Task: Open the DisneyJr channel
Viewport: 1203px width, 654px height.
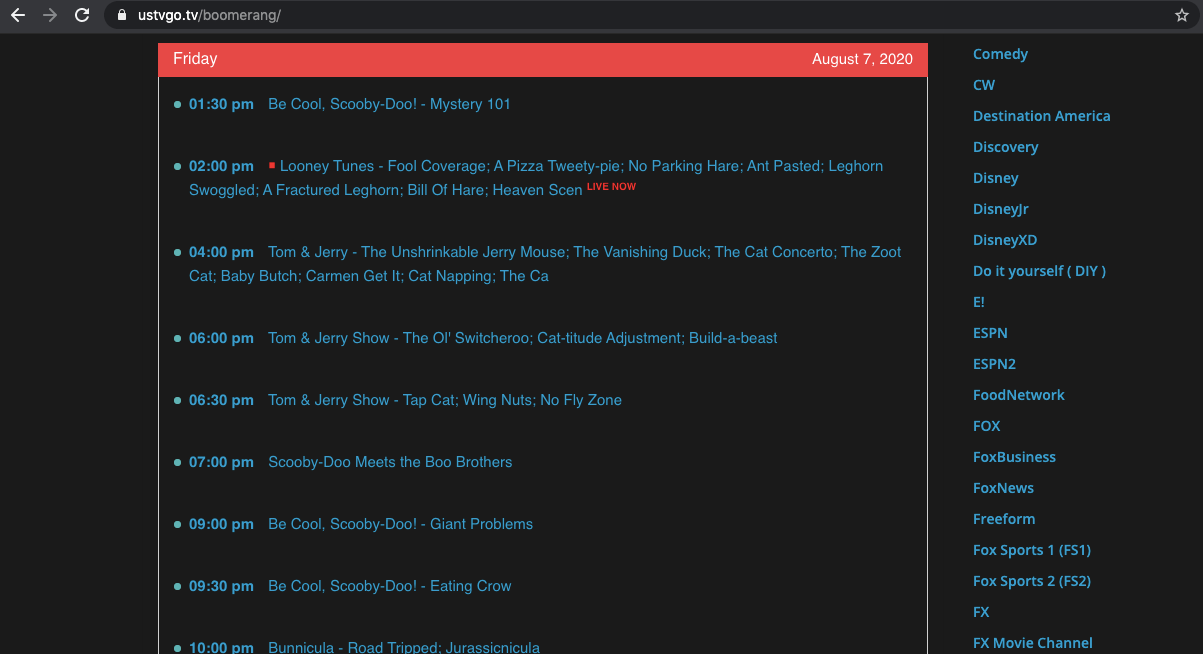Action: (x=1000, y=209)
